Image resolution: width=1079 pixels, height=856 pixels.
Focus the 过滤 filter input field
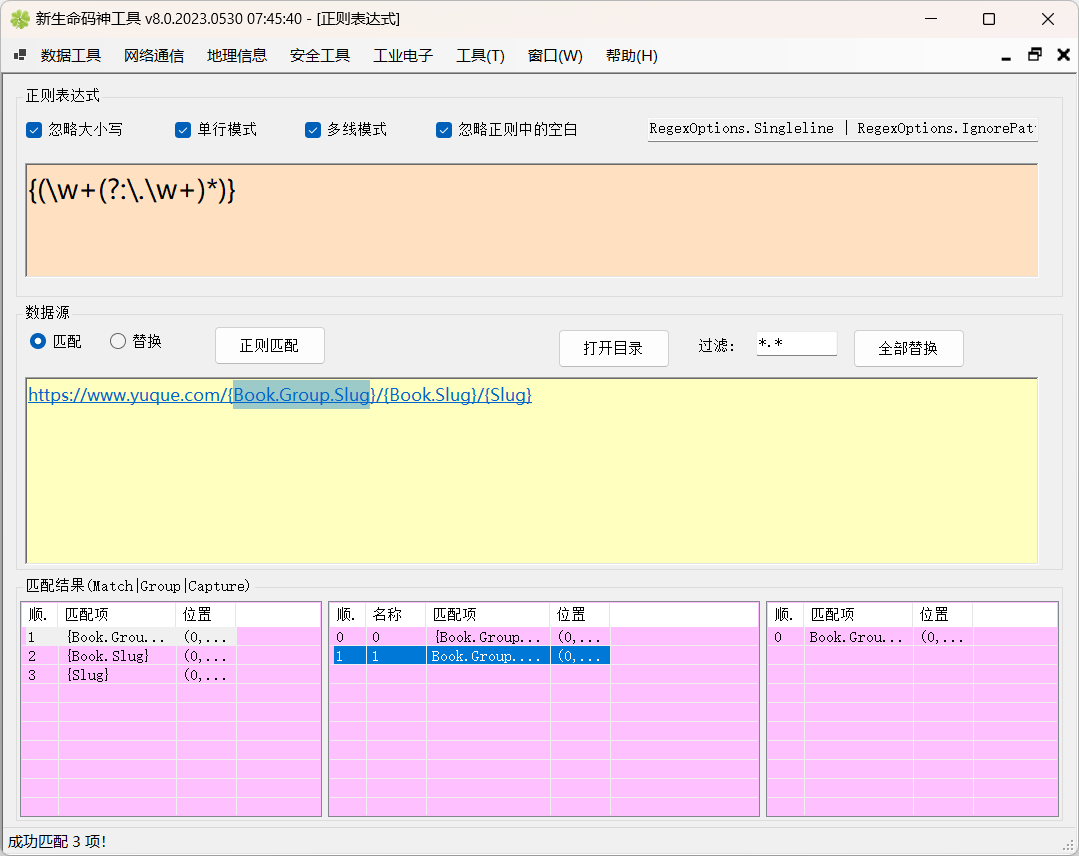click(x=797, y=343)
